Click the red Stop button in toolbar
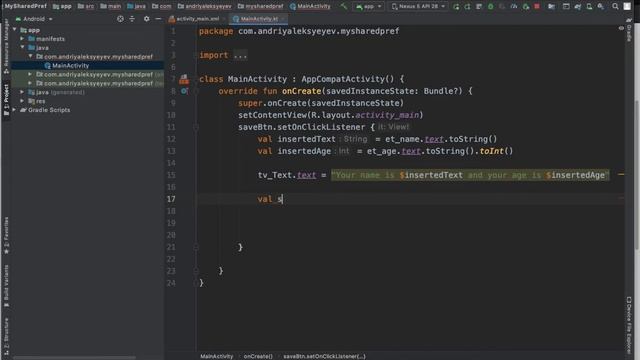 coord(537,7)
